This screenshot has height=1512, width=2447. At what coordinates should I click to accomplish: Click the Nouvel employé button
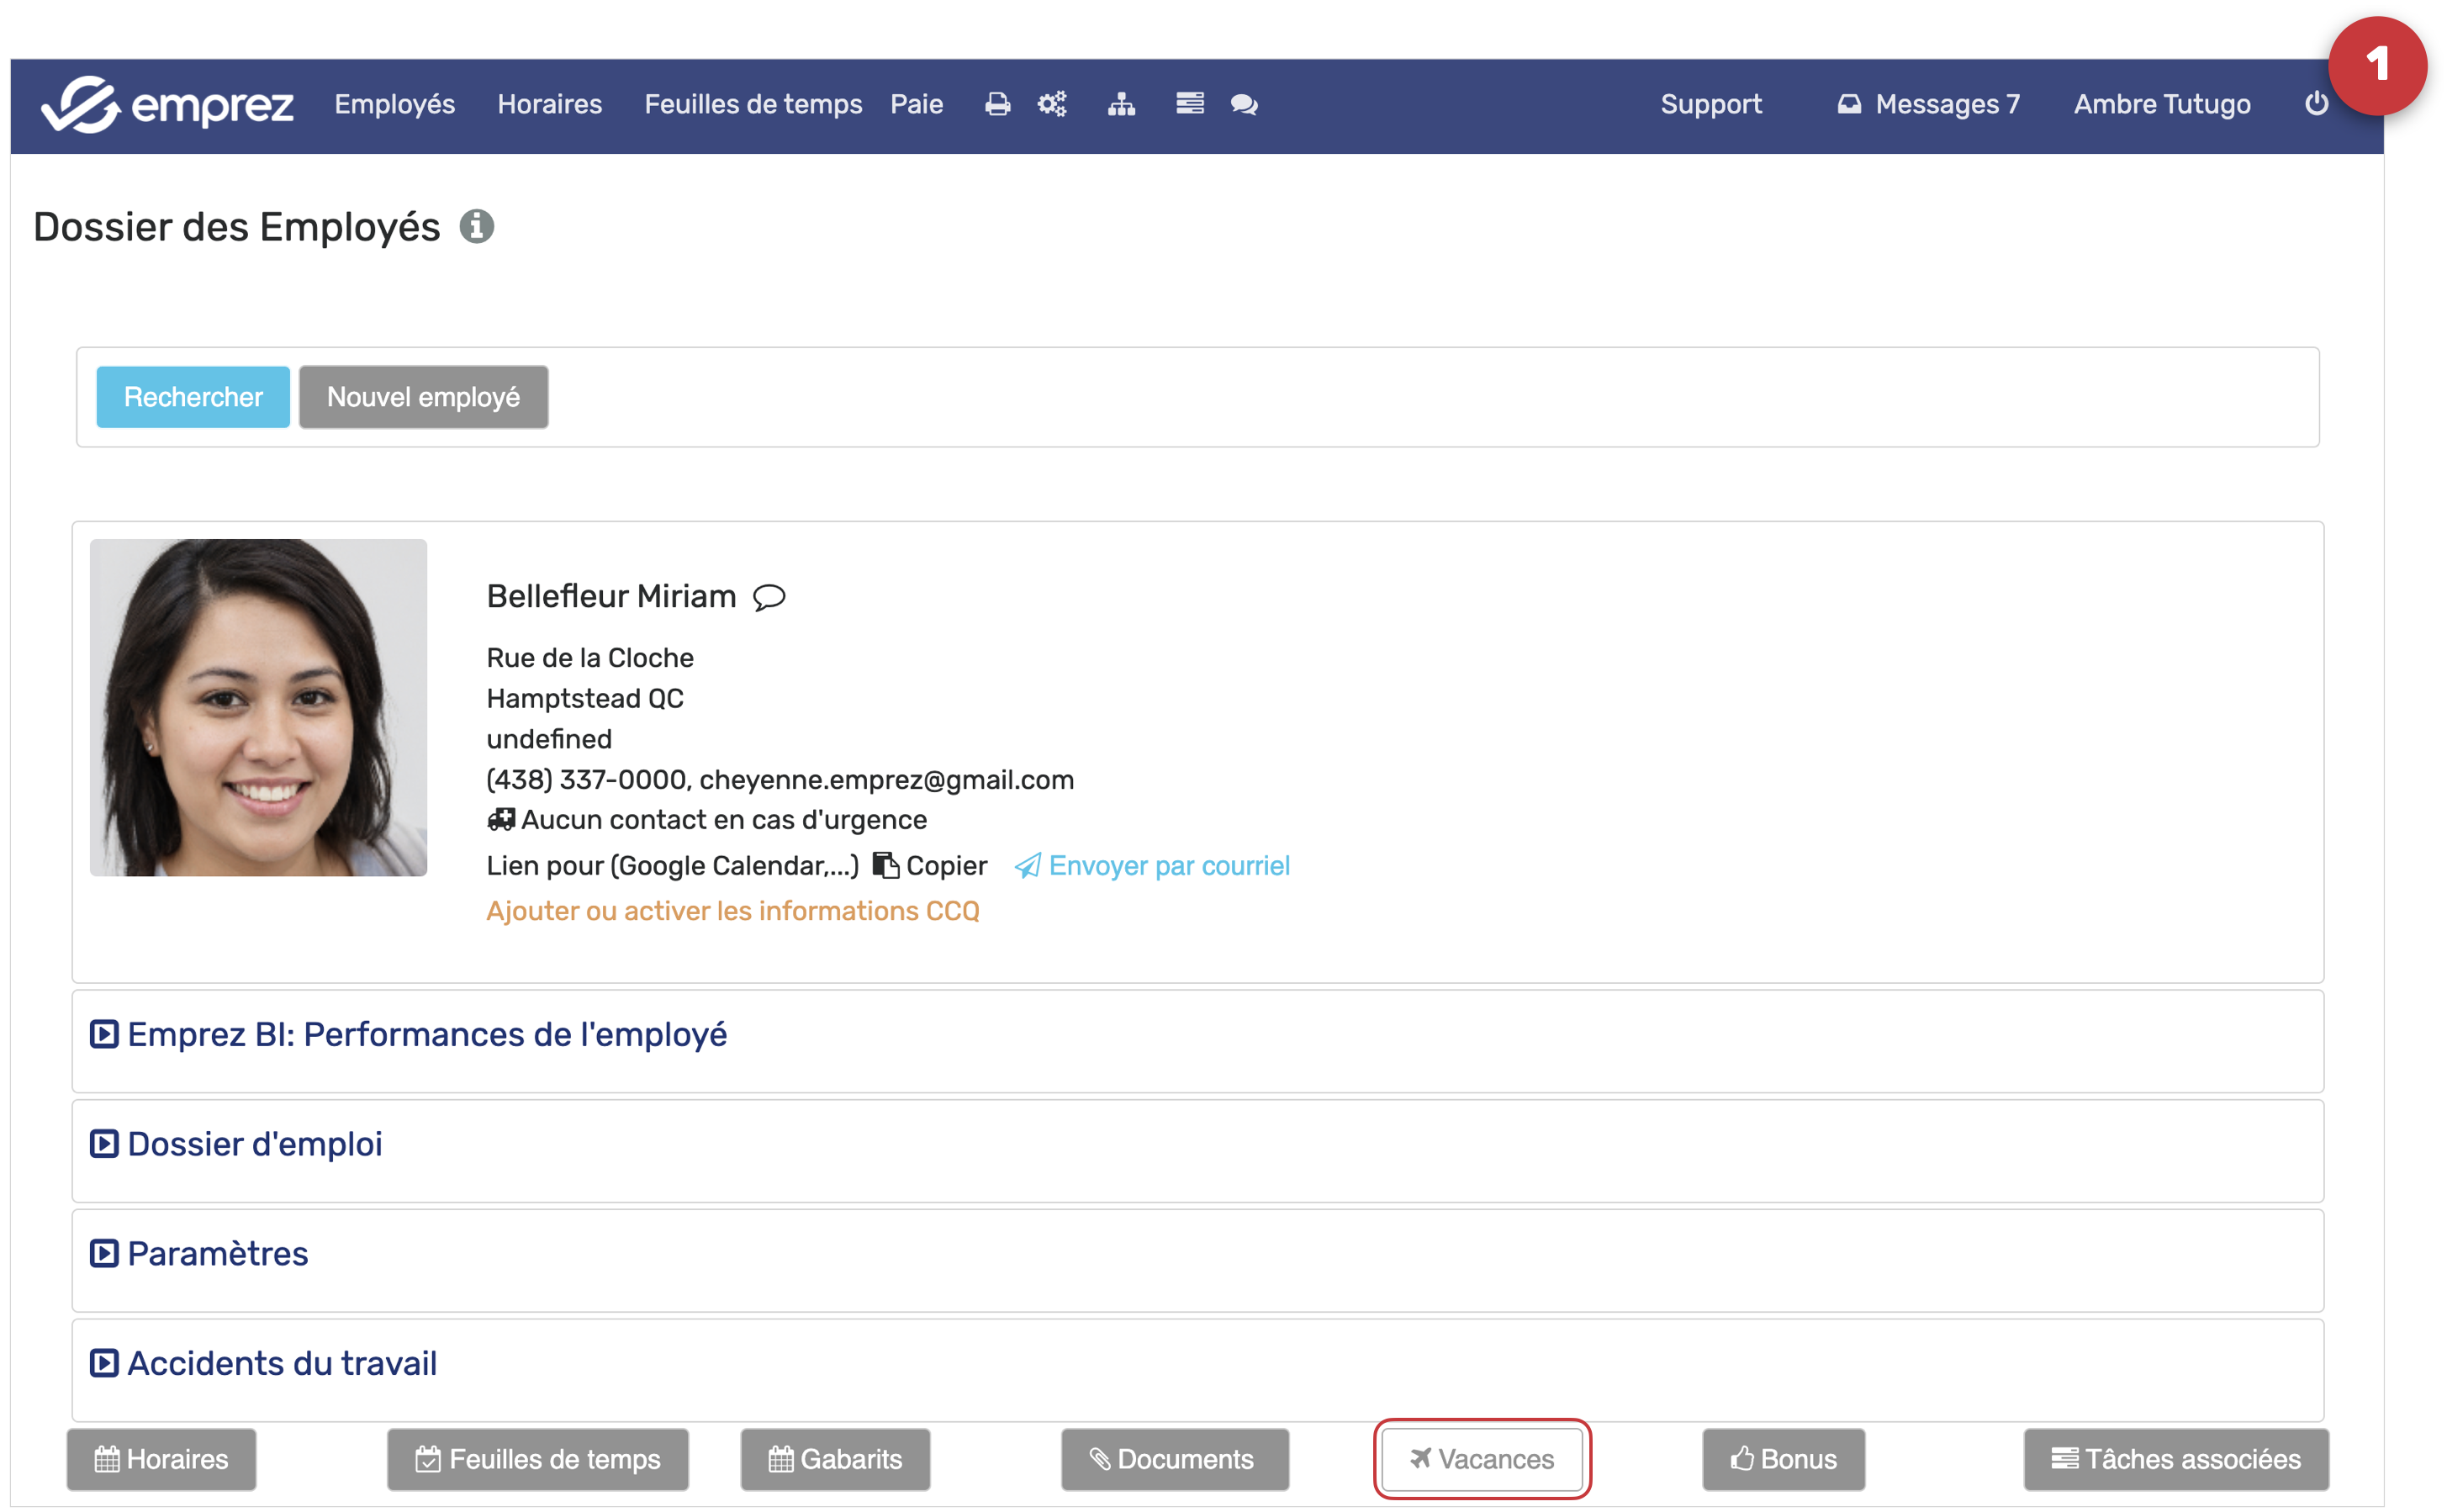pos(423,397)
